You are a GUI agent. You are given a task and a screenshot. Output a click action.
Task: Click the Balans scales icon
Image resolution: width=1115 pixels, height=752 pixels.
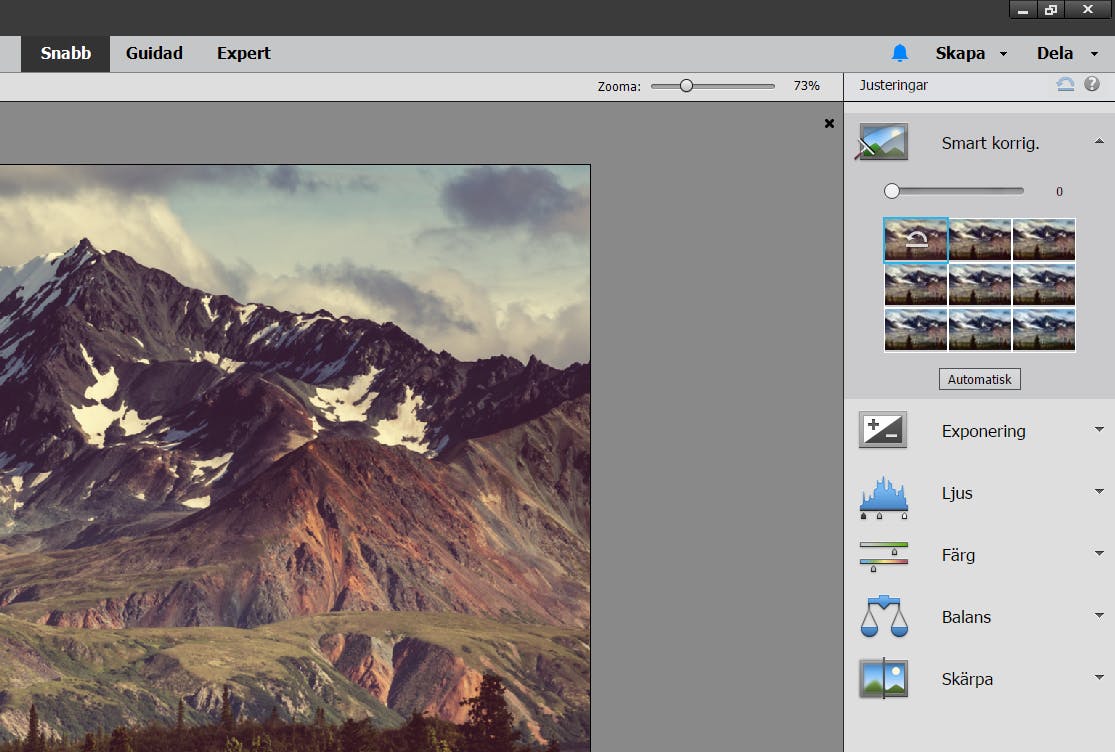tap(884, 616)
